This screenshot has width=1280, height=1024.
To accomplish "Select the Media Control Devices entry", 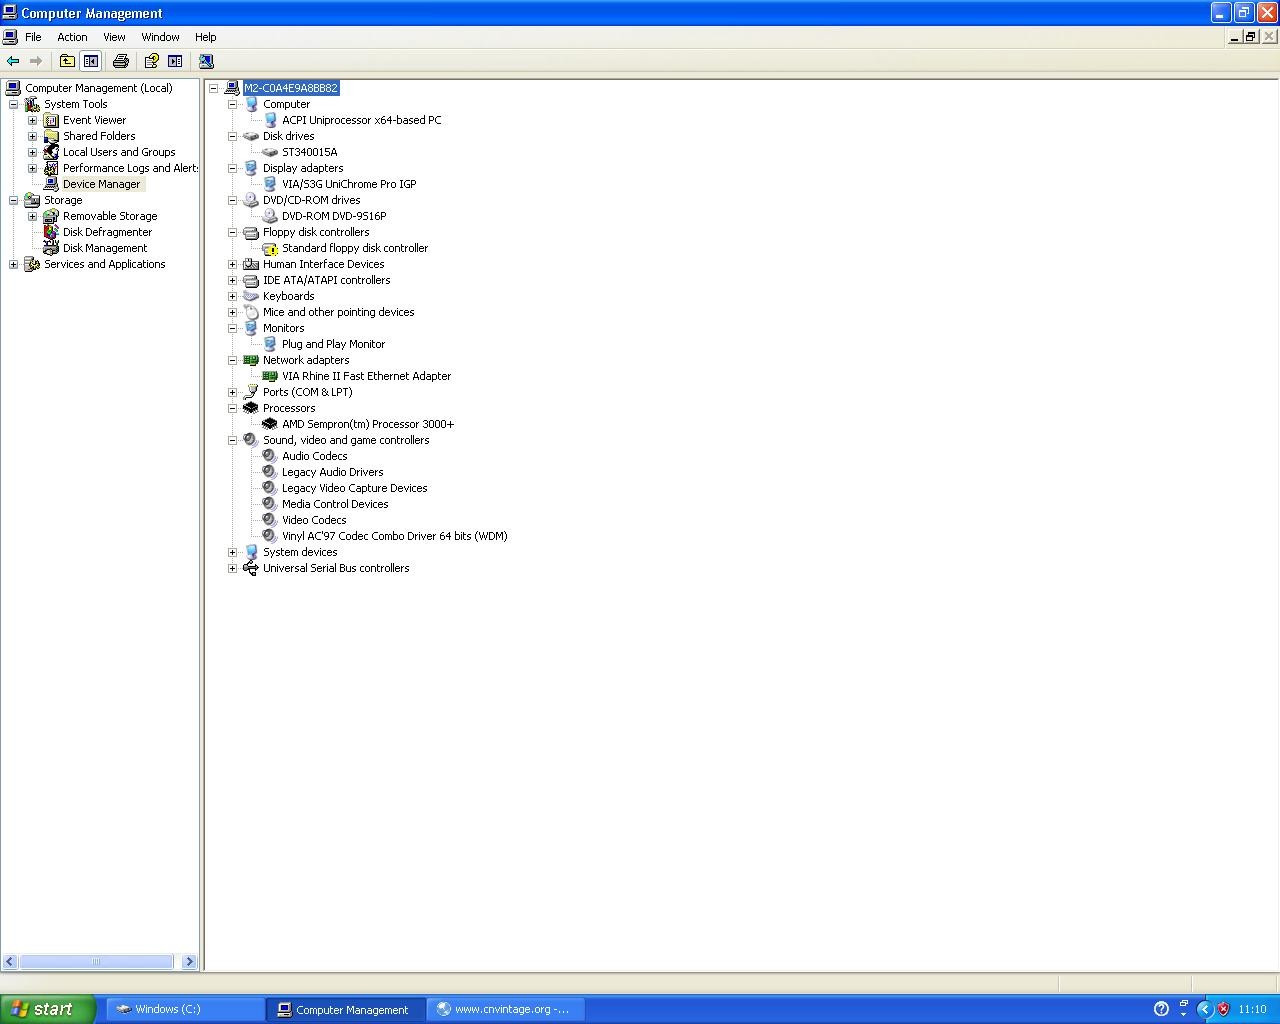I will (x=335, y=504).
